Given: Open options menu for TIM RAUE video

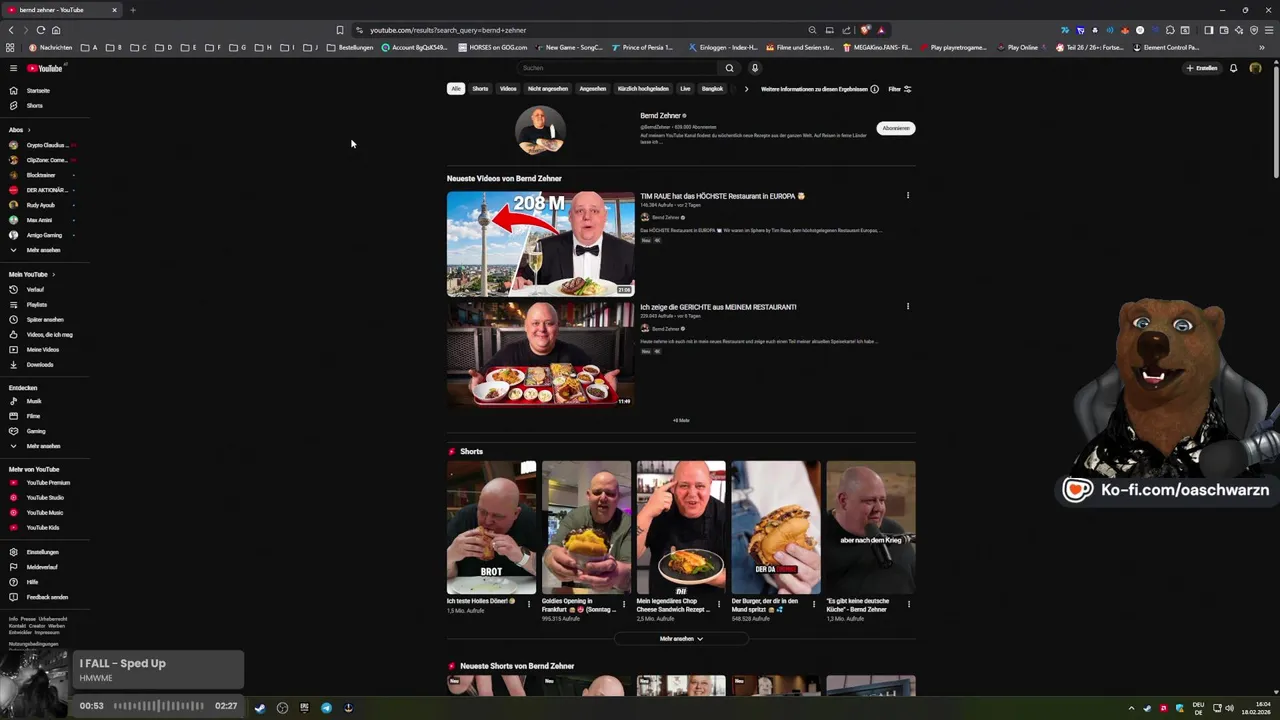Looking at the screenshot, I should [908, 195].
